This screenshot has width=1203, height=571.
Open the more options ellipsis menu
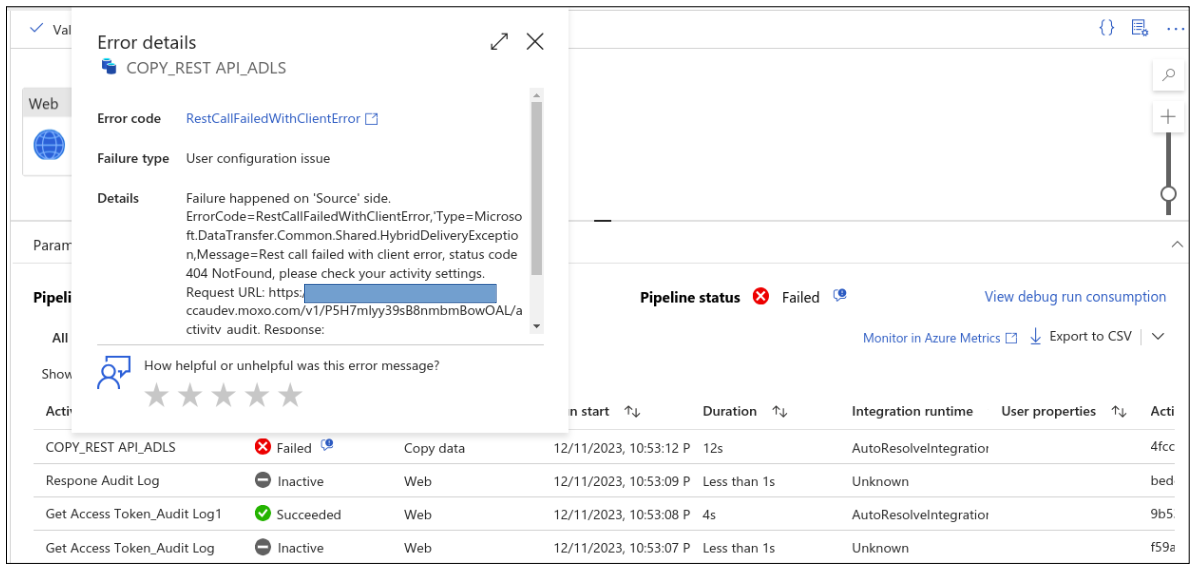[x=1174, y=28]
